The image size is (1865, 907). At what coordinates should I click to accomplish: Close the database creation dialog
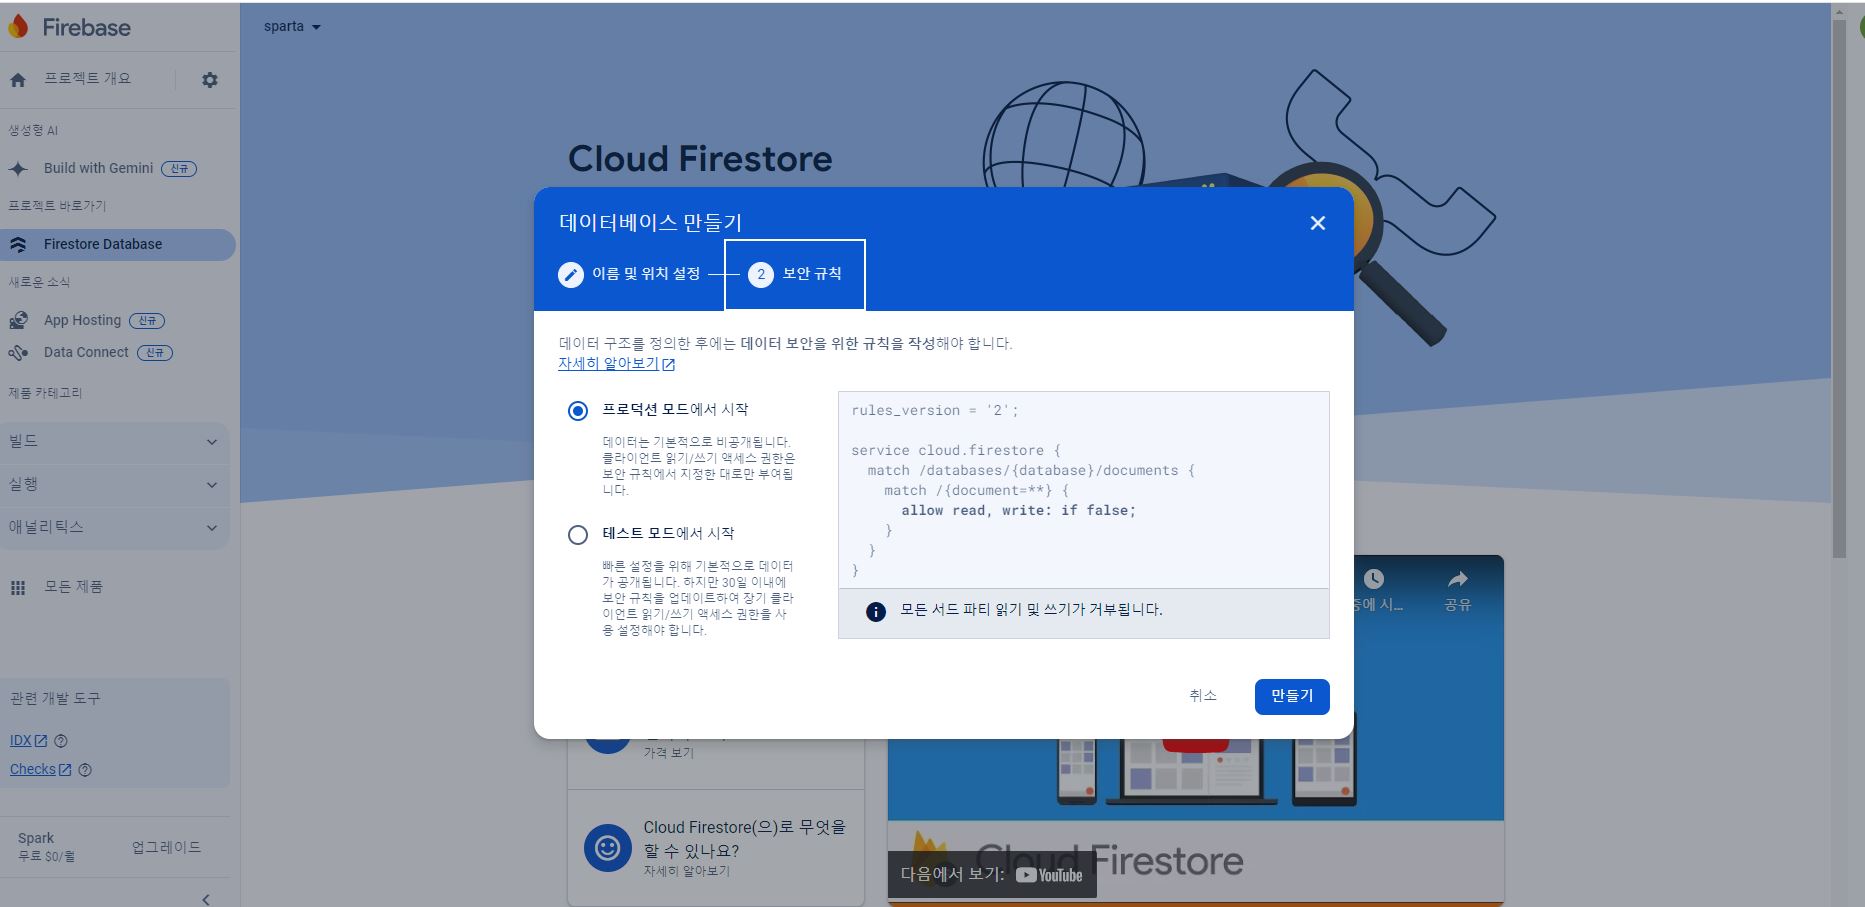(x=1318, y=223)
